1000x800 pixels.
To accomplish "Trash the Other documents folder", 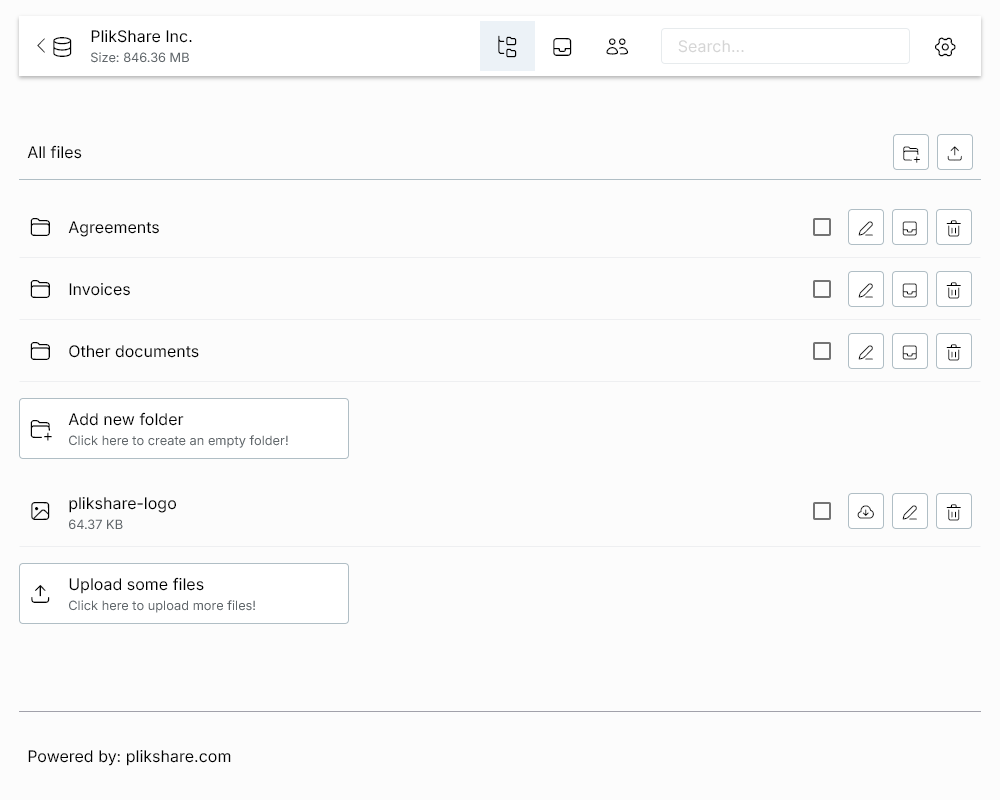I will tap(954, 351).
